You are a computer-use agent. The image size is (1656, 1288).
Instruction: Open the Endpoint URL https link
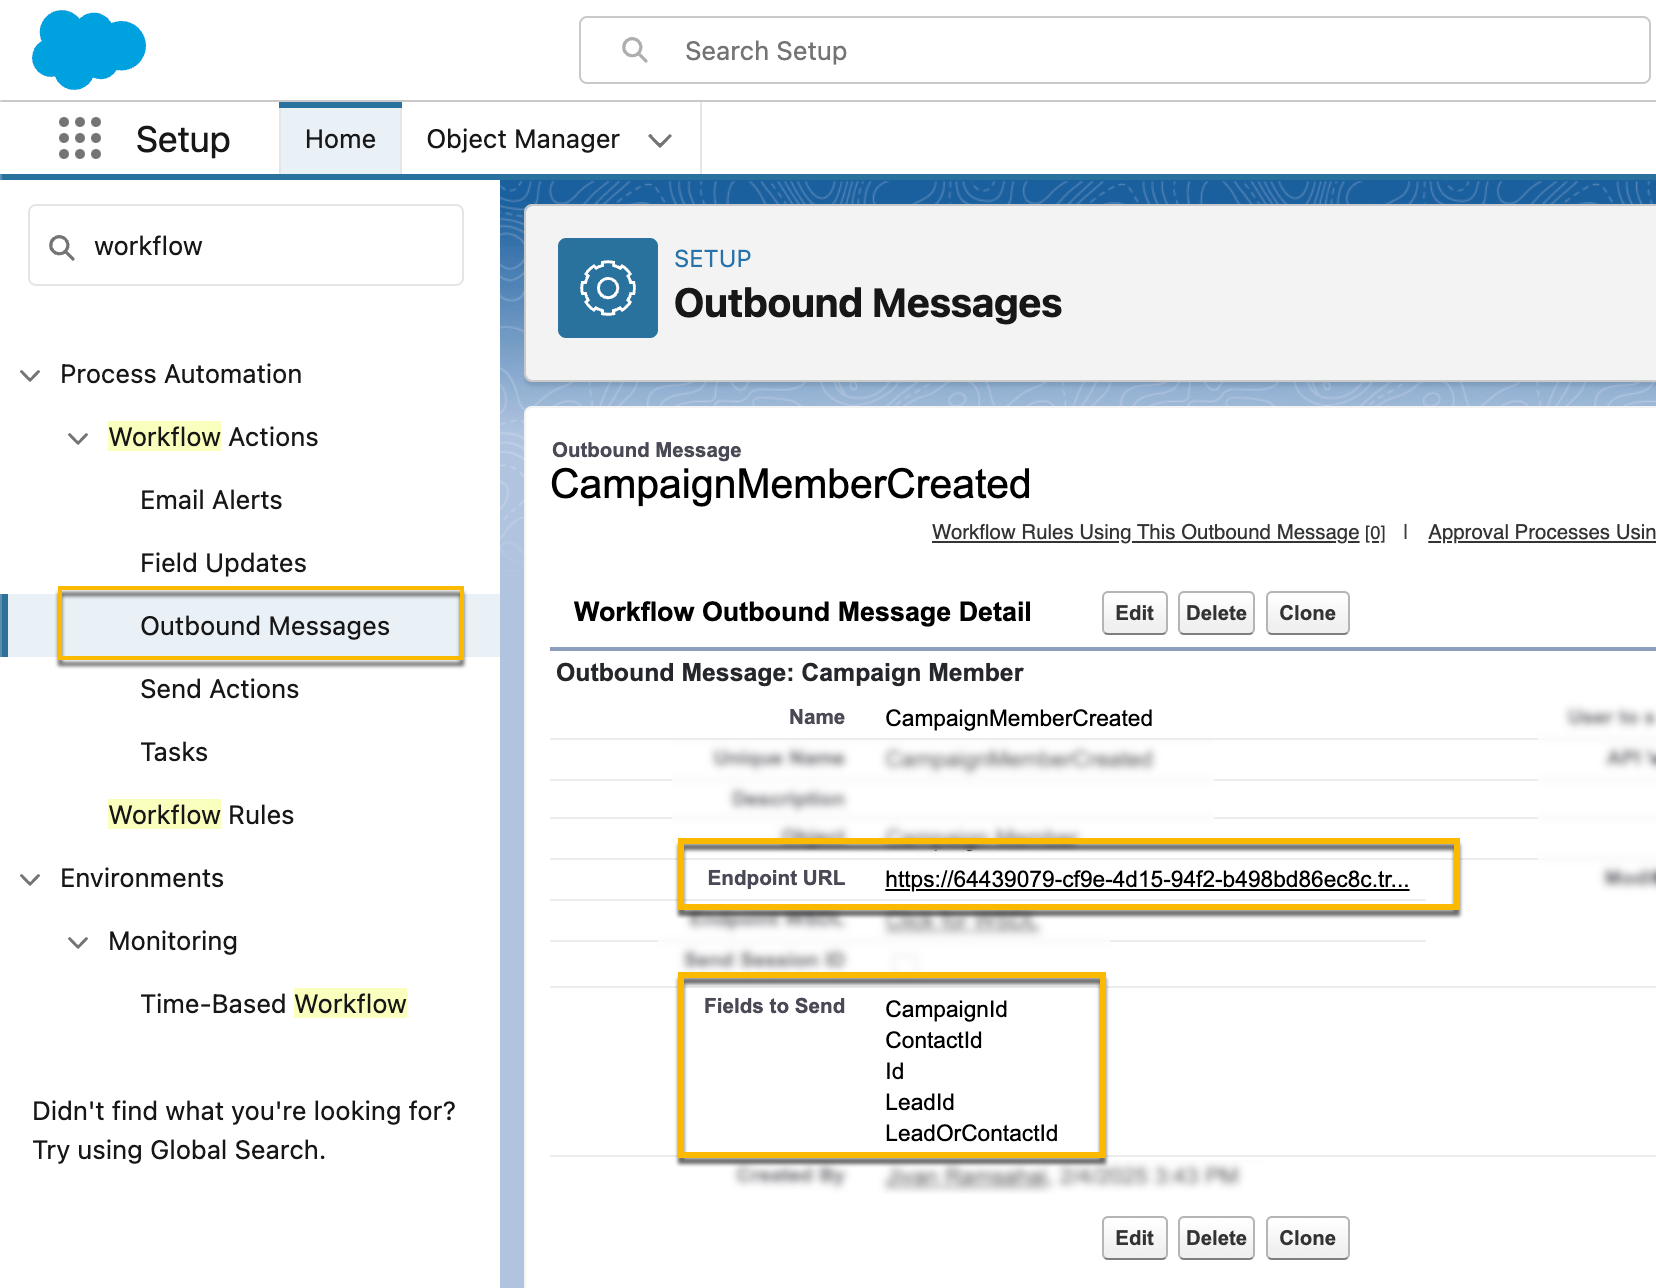tap(1147, 879)
